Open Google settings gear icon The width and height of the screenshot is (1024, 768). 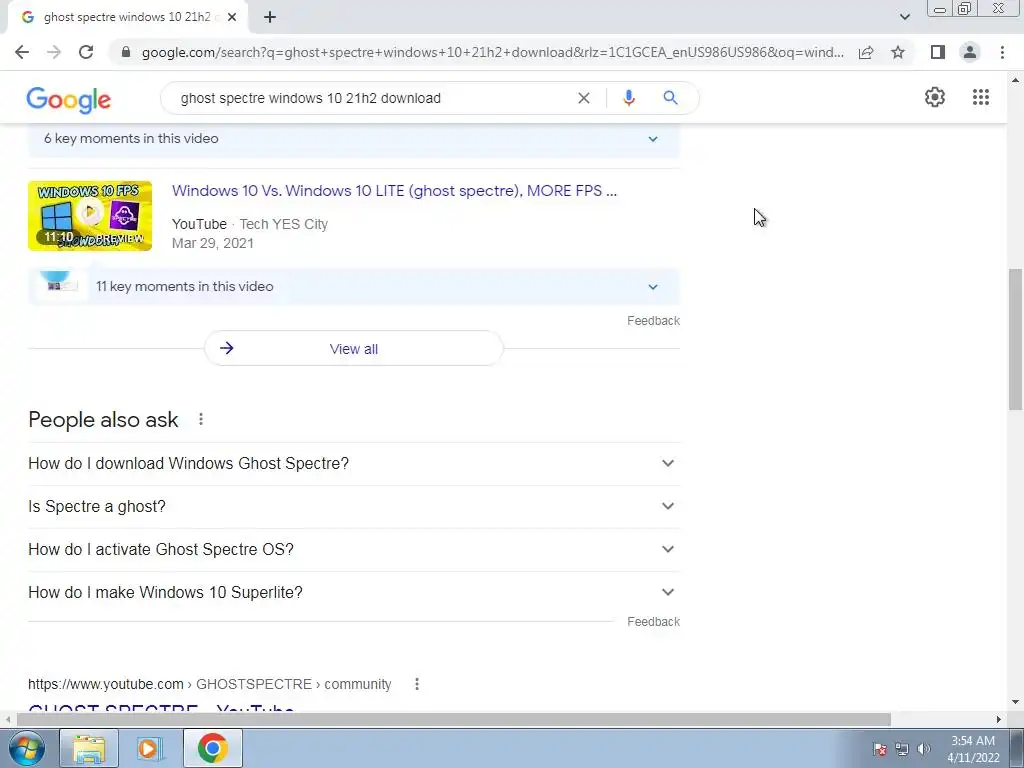coord(935,97)
